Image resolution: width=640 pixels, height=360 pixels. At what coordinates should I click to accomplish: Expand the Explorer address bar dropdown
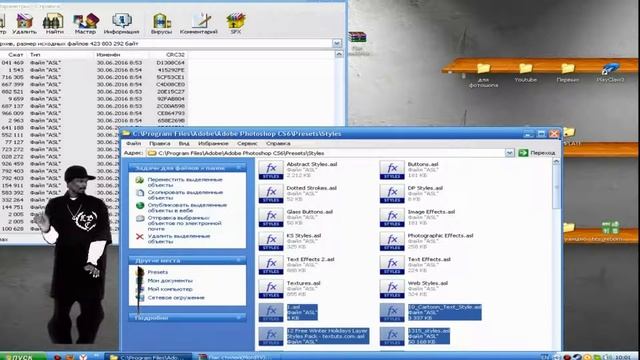[509, 153]
